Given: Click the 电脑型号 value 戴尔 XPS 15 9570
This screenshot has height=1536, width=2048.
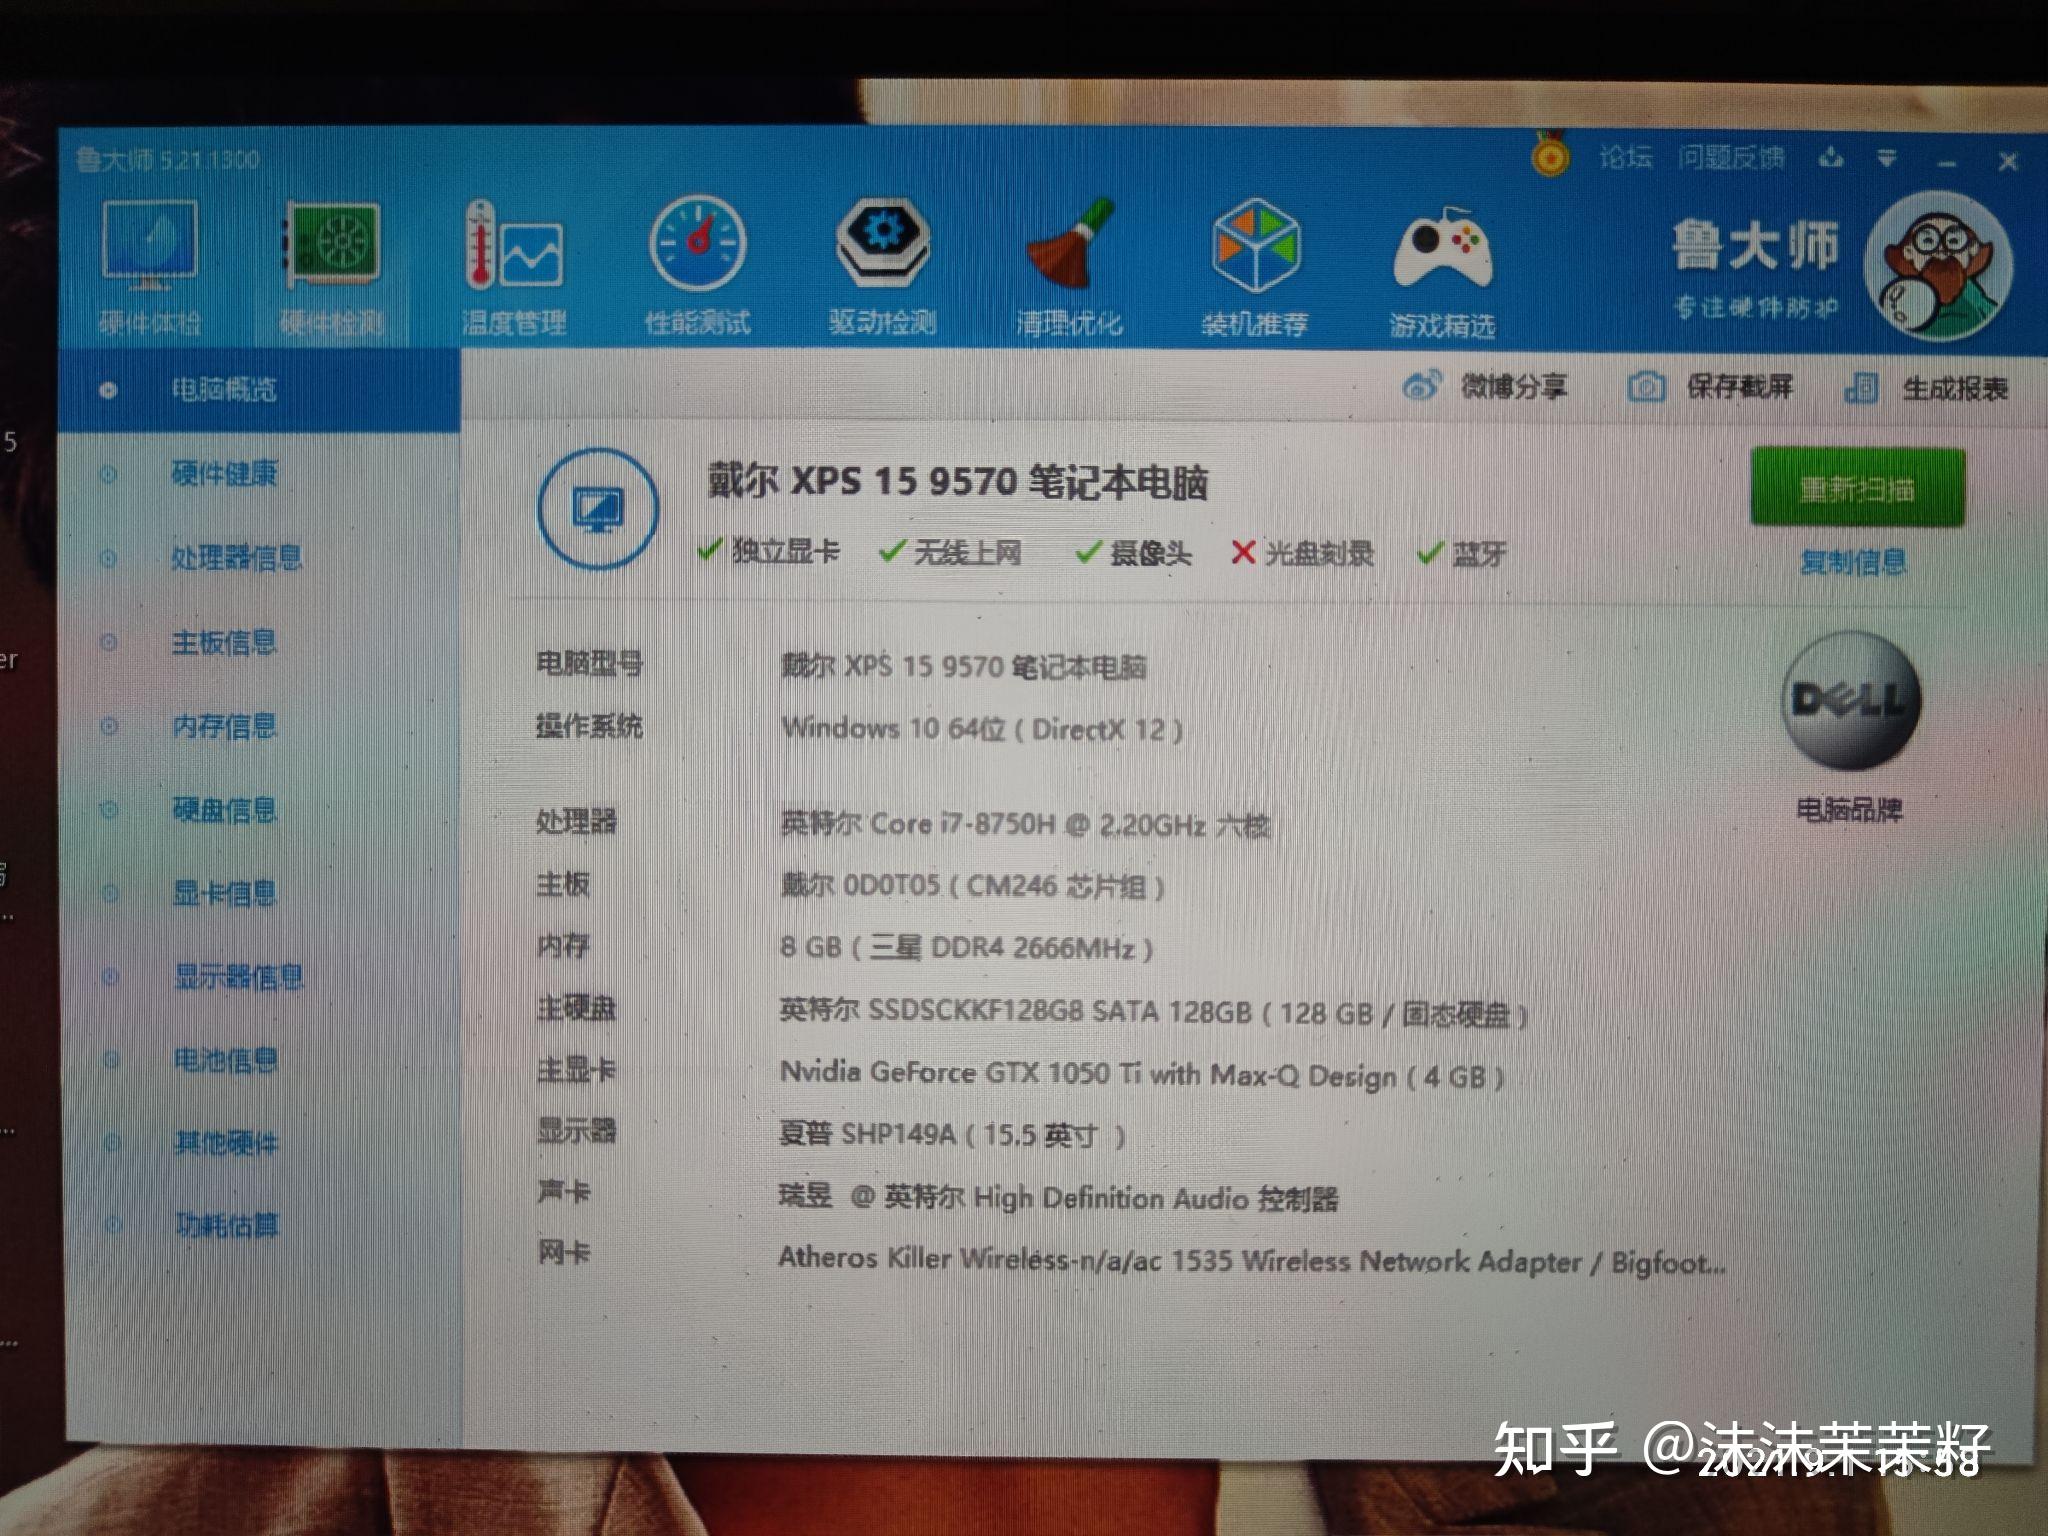Looking at the screenshot, I should (x=963, y=667).
